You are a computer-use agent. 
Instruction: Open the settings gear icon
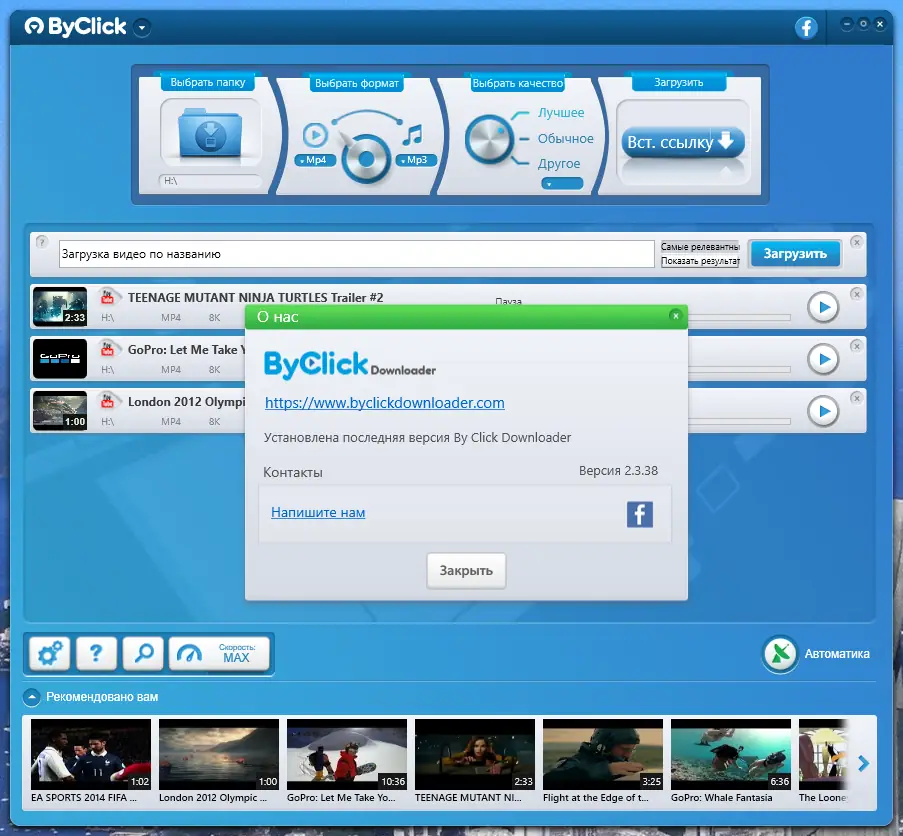(50, 653)
